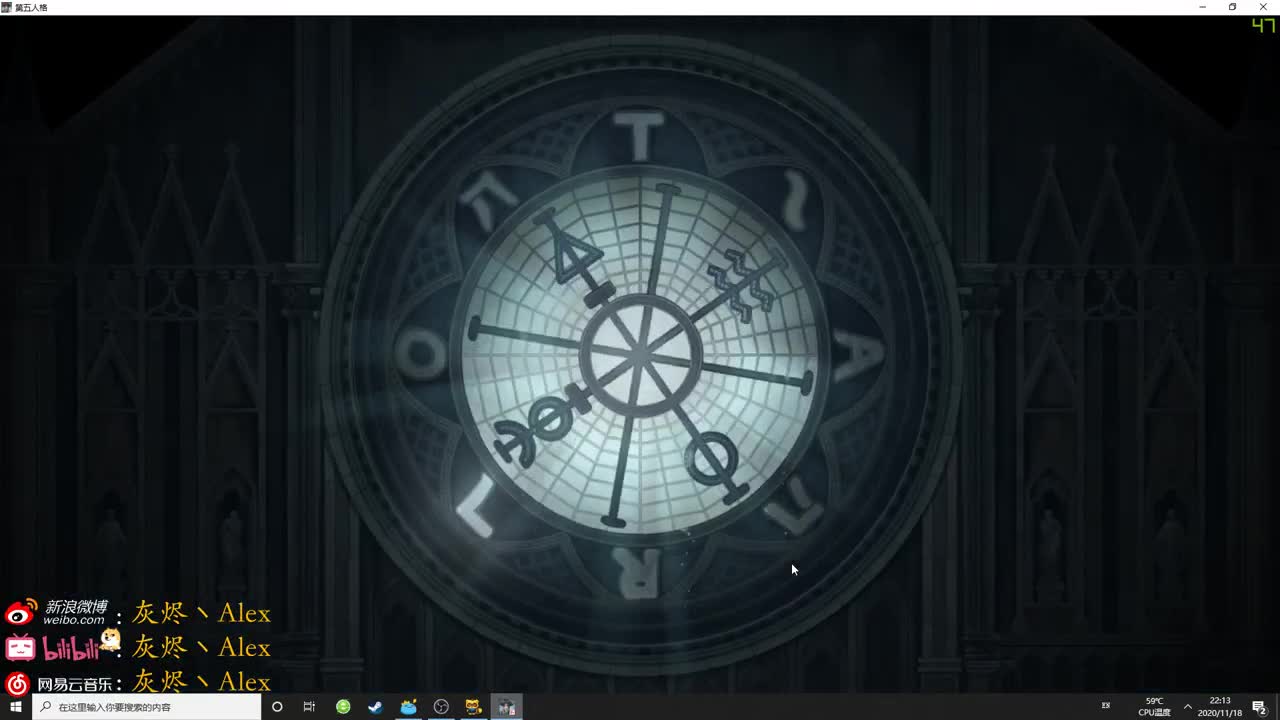
Task: Select the active game window taskbar button
Action: [507, 707]
